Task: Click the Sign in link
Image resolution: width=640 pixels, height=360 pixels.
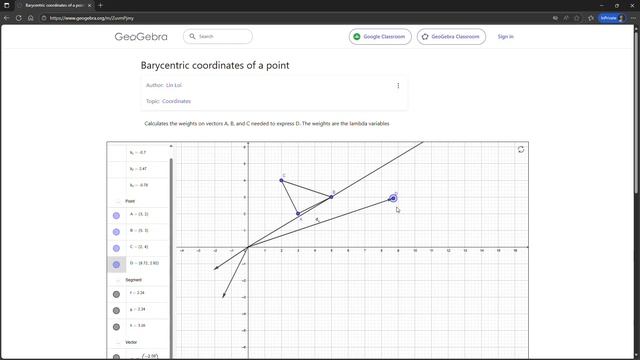Action: (x=505, y=37)
